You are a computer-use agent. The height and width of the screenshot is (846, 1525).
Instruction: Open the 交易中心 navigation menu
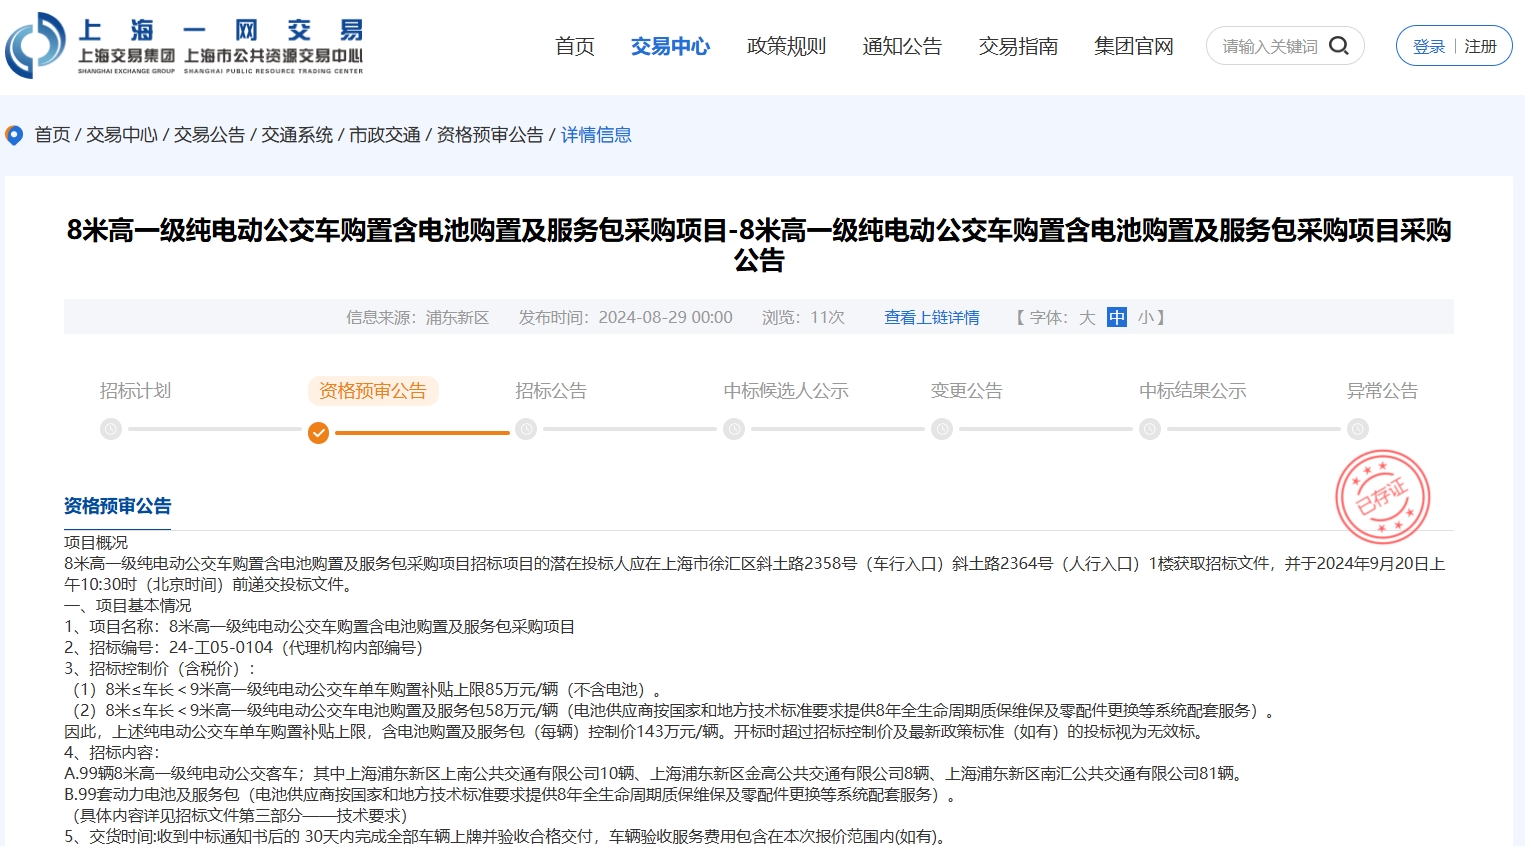tap(670, 46)
